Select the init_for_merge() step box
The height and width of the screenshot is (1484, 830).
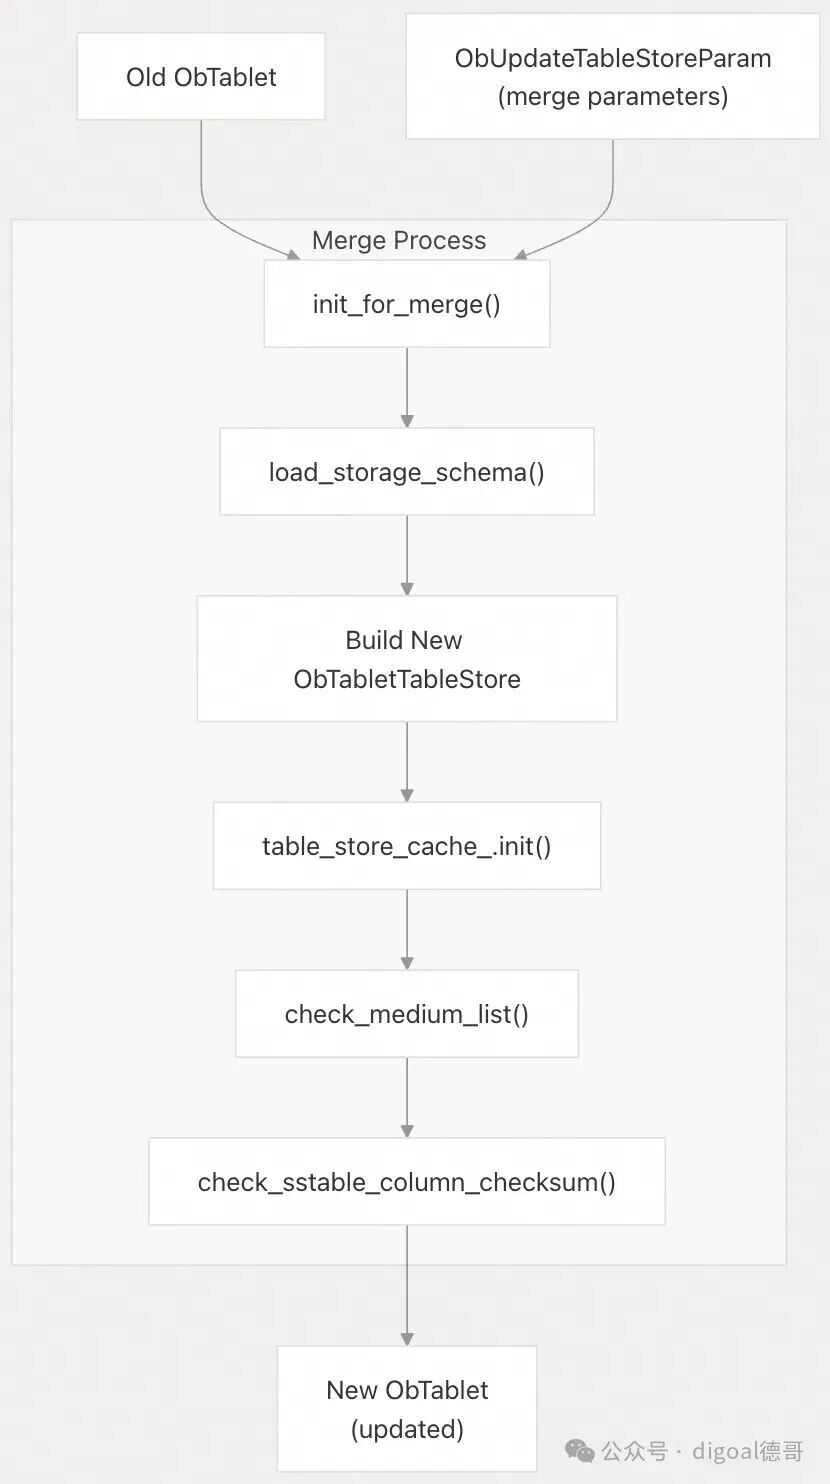click(x=407, y=304)
